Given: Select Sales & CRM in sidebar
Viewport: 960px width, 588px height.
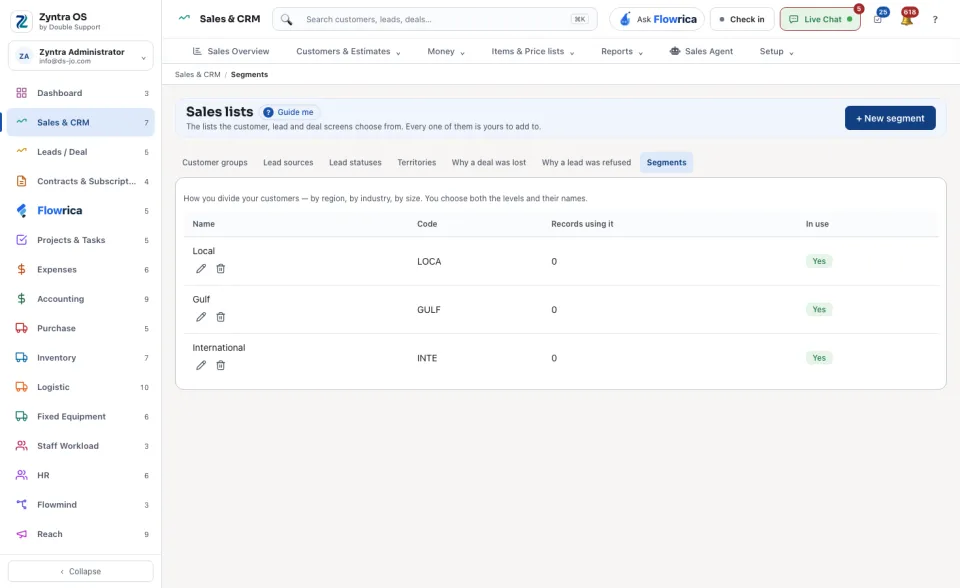Looking at the screenshot, I should (x=81, y=122).
